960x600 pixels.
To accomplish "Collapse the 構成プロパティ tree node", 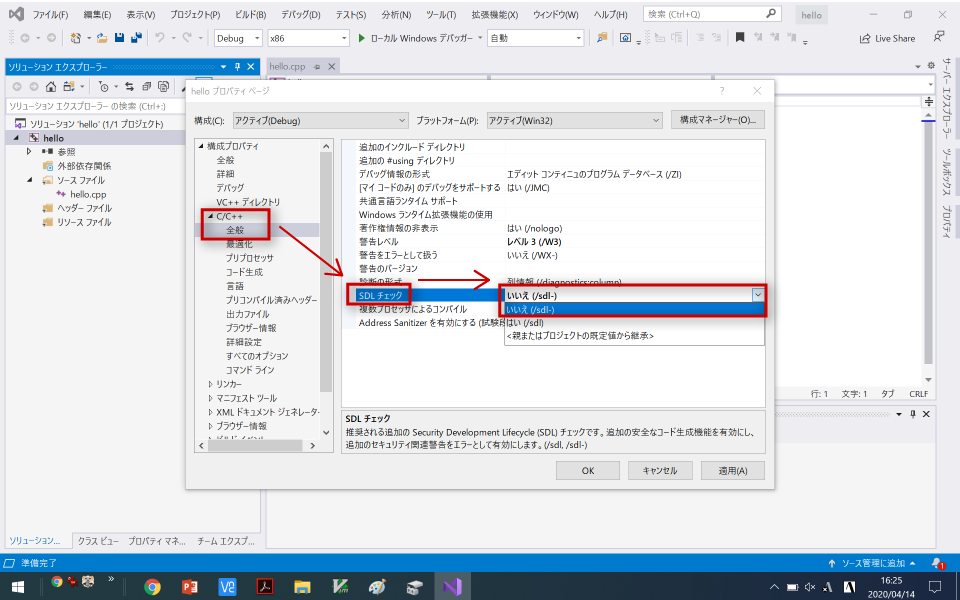I will coord(201,146).
